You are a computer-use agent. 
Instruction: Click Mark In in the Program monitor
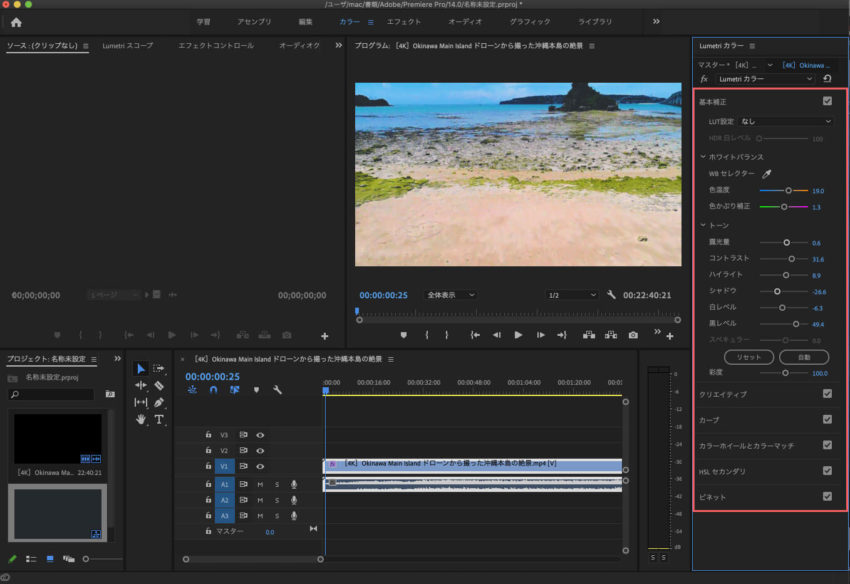(427, 335)
